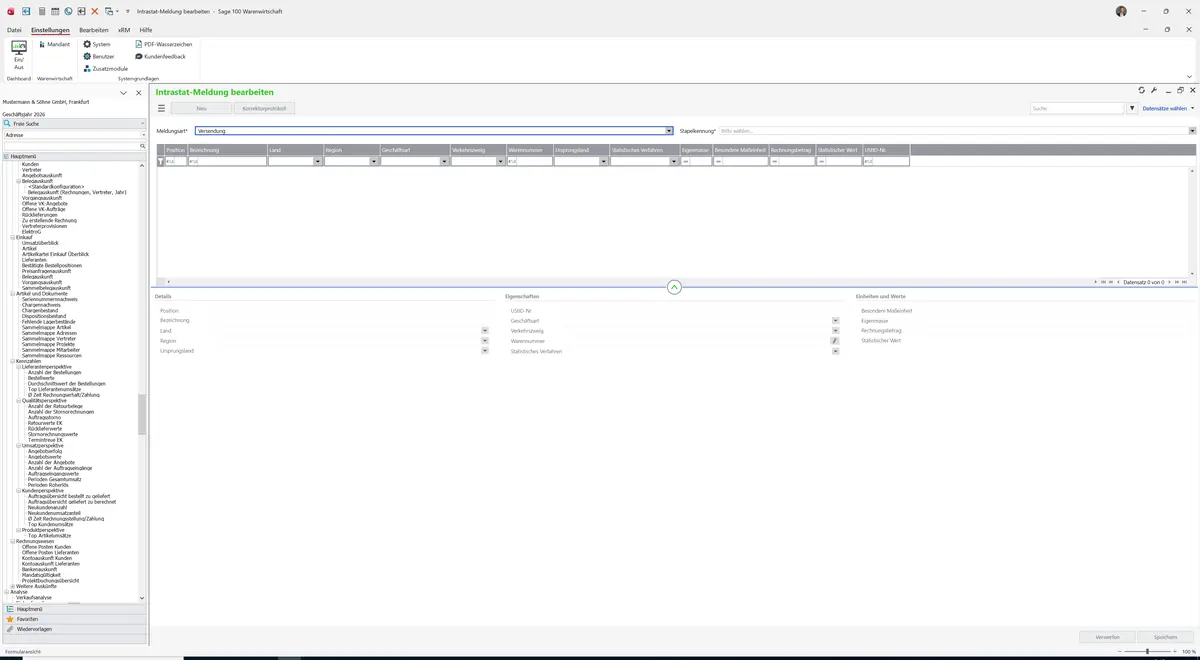This screenshot has height=660, width=1200.
Task: Open the Meldungsart dropdown
Action: click(x=670, y=131)
